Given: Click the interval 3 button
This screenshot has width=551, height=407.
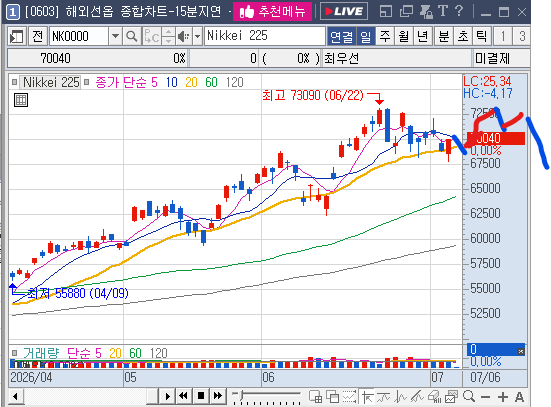Looking at the screenshot, I should 521,36.
